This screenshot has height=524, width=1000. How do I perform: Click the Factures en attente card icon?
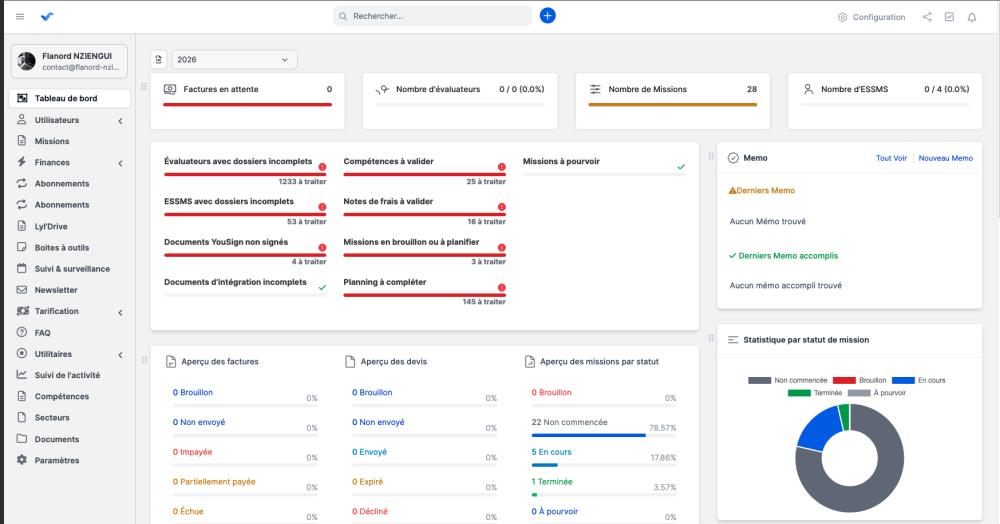170,89
